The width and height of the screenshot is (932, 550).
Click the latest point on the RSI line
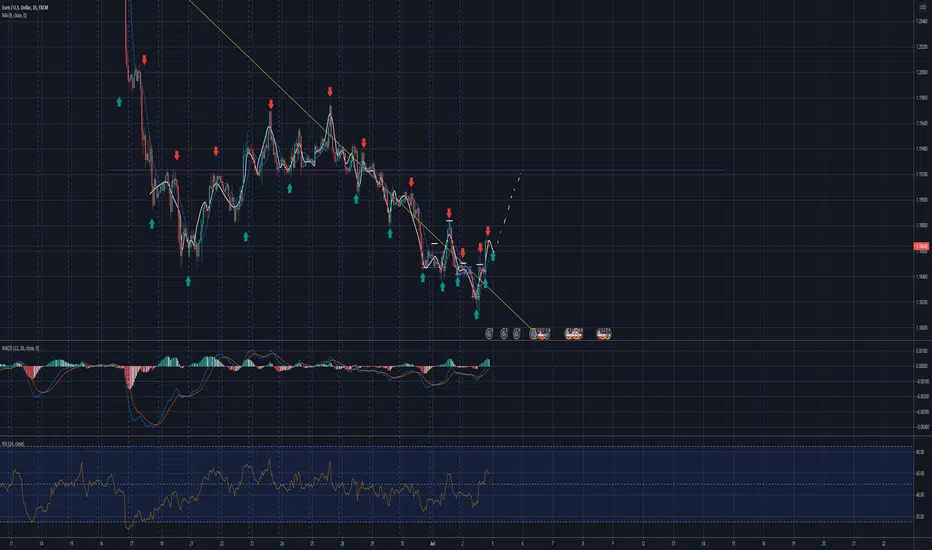pyautogui.click(x=489, y=474)
